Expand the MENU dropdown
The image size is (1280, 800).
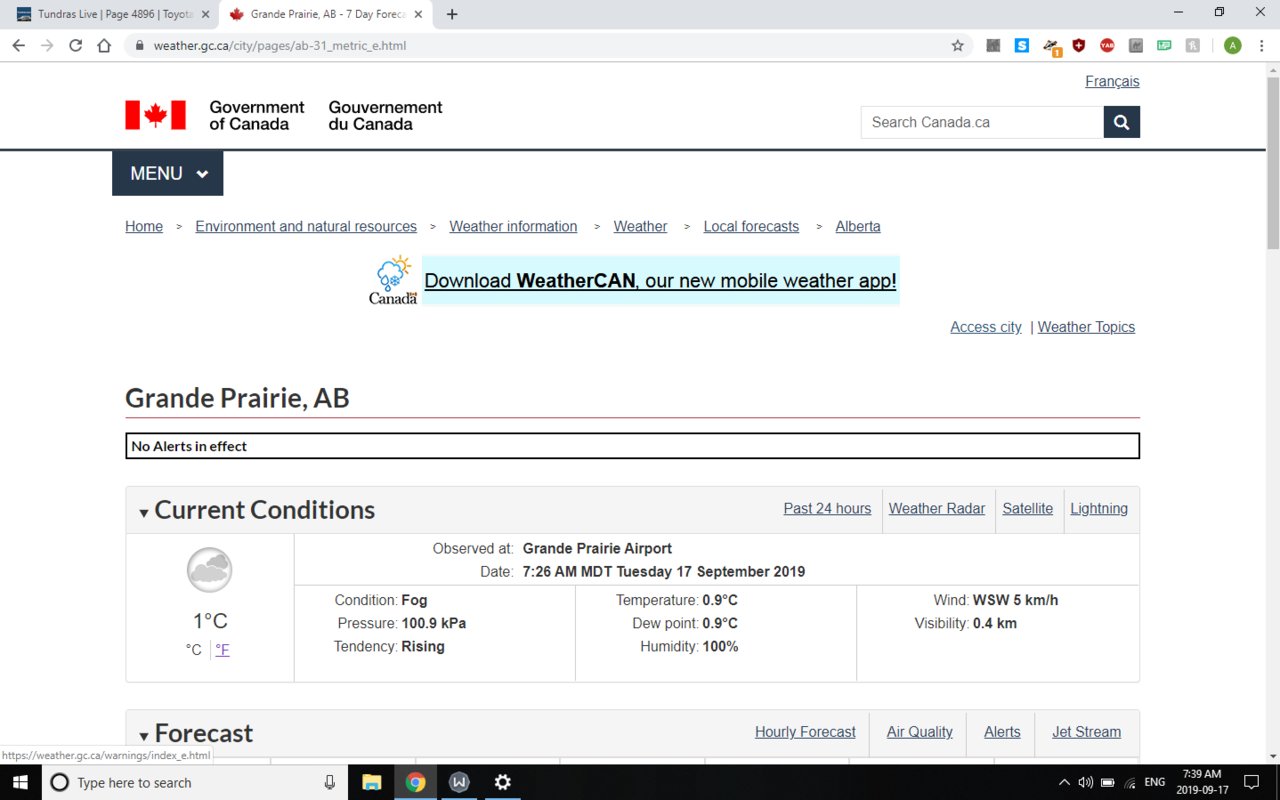click(168, 173)
